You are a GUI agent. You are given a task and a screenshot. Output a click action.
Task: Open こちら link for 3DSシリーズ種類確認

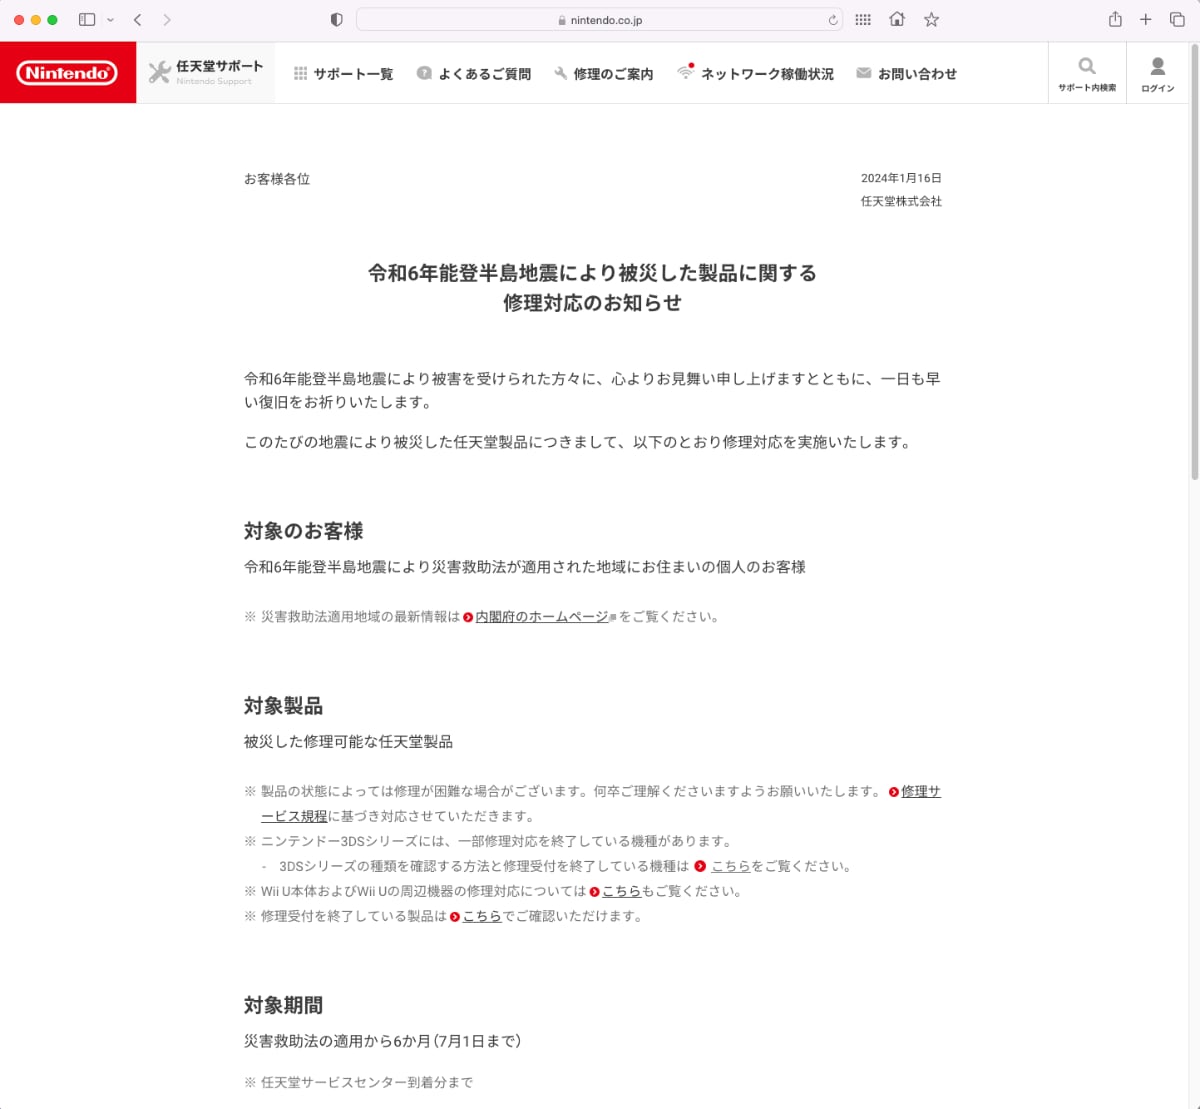[x=730, y=867]
